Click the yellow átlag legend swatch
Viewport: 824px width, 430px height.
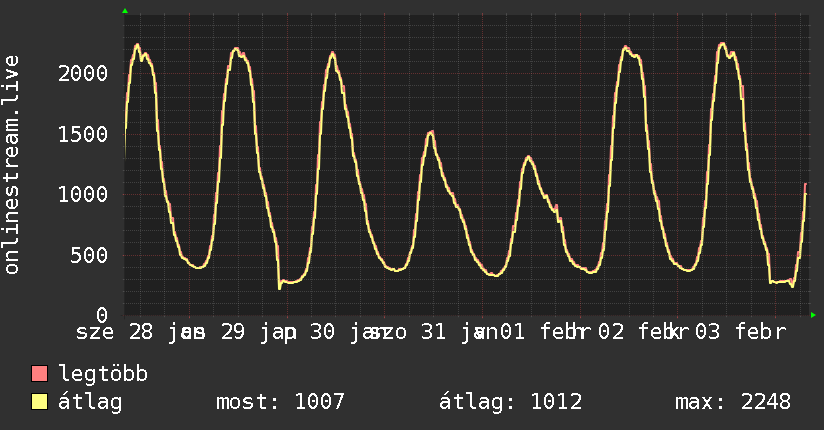pos(39,401)
